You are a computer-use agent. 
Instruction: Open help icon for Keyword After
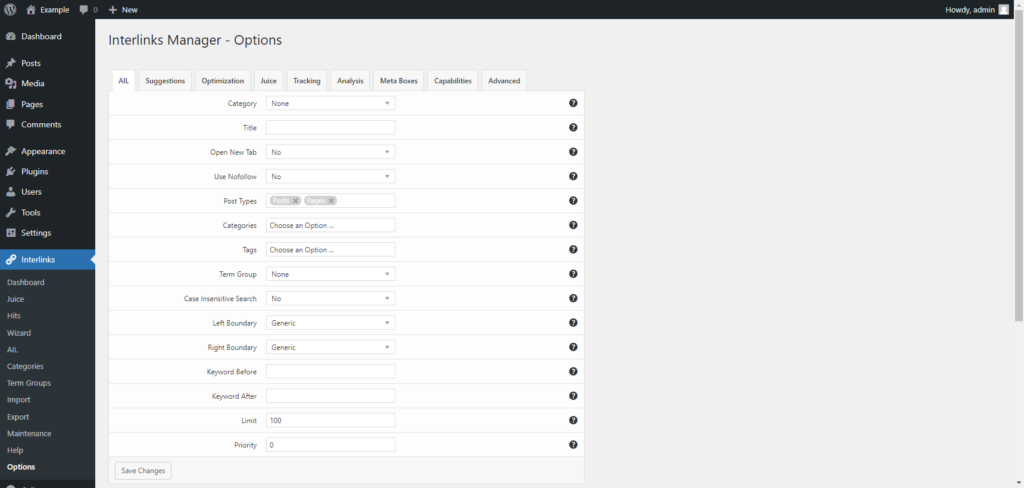click(573, 396)
